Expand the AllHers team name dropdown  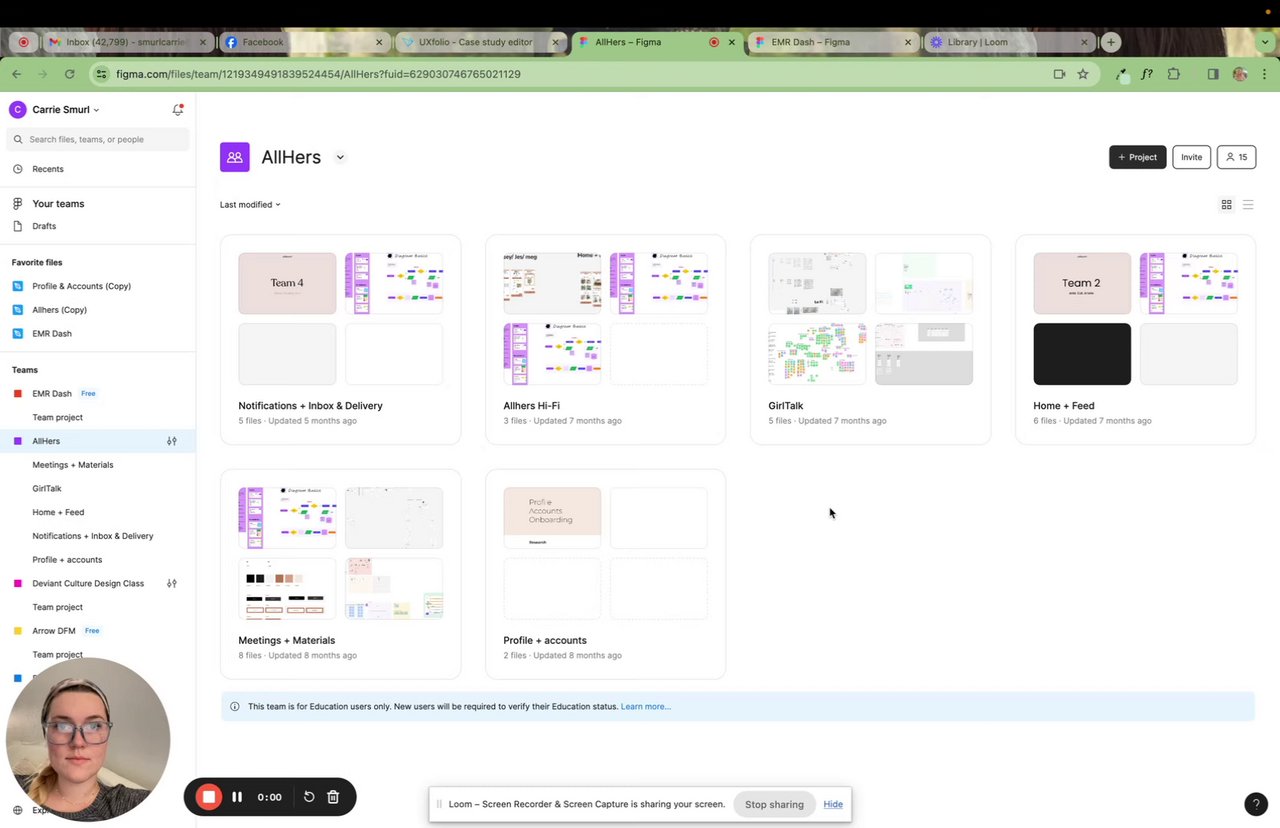click(x=340, y=157)
